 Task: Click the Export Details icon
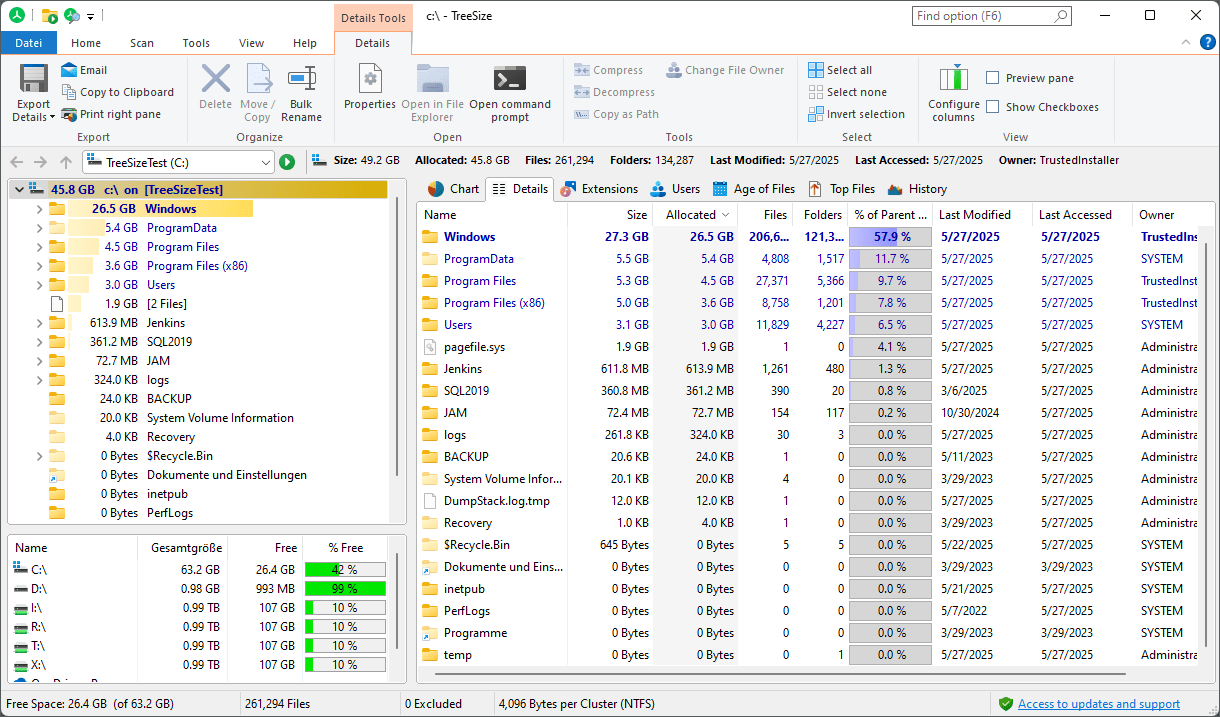click(x=34, y=80)
